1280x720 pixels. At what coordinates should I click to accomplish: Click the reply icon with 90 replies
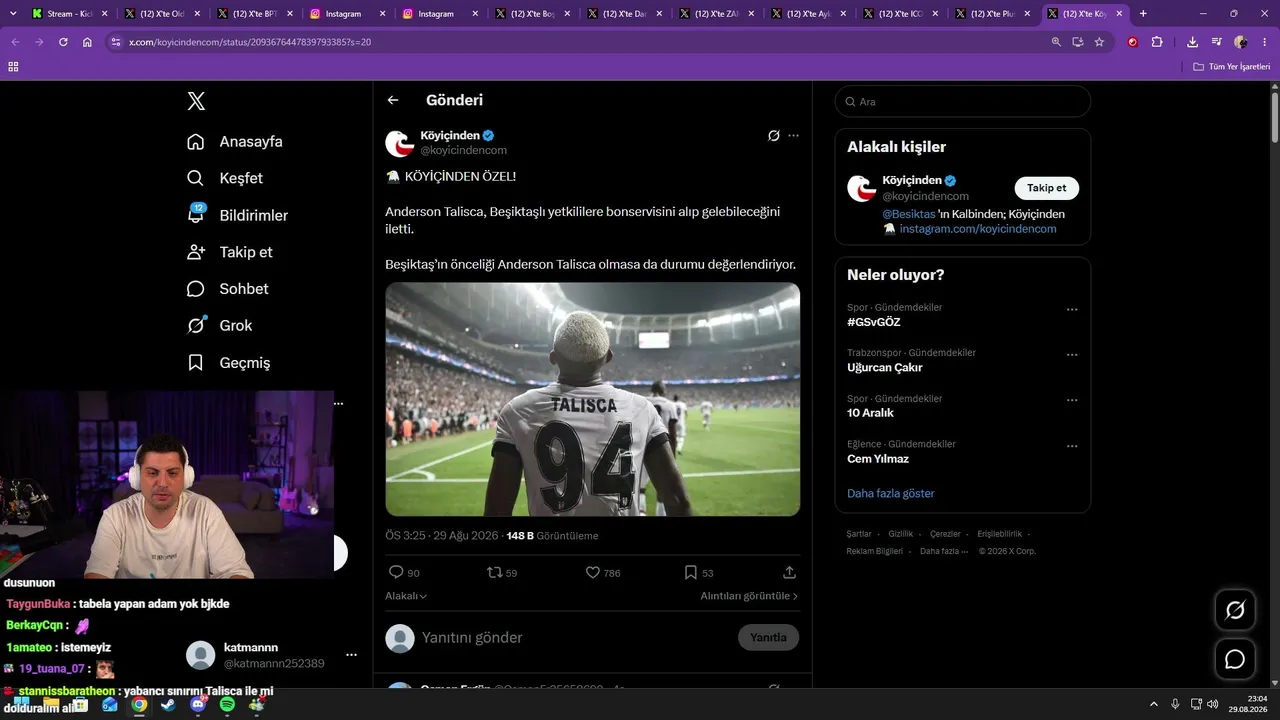pos(396,572)
